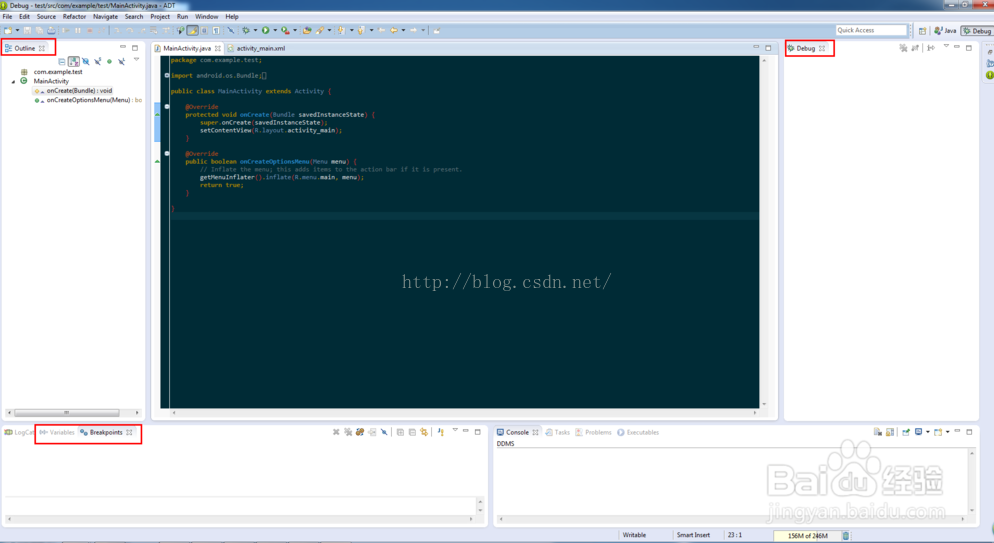Viewport: 994px width, 543px height.
Task: Switch to the Java perspective
Action: pos(945,30)
